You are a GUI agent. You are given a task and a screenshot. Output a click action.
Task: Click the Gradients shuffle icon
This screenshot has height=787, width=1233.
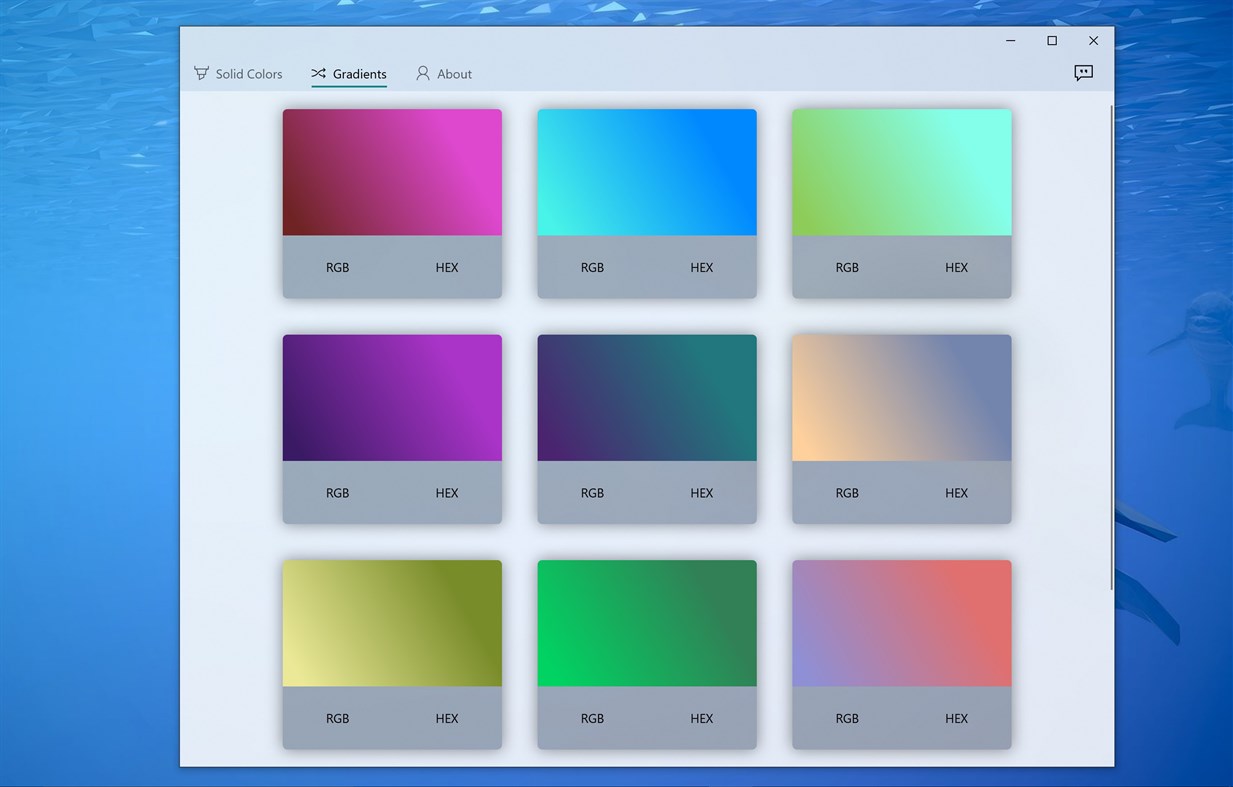point(319,73)
